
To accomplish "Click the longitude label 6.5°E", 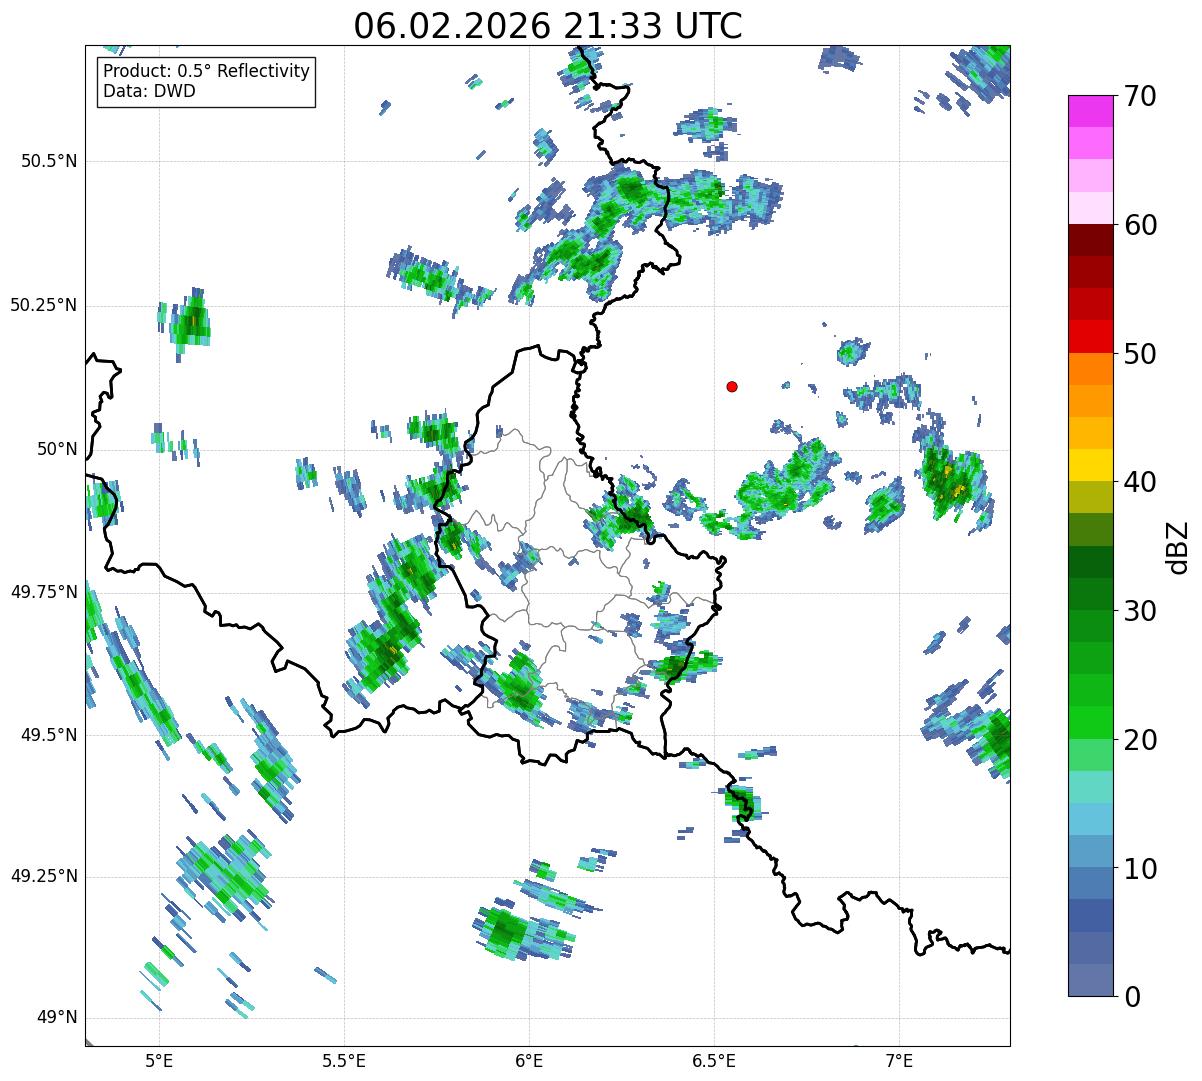I will [714, 1060].
